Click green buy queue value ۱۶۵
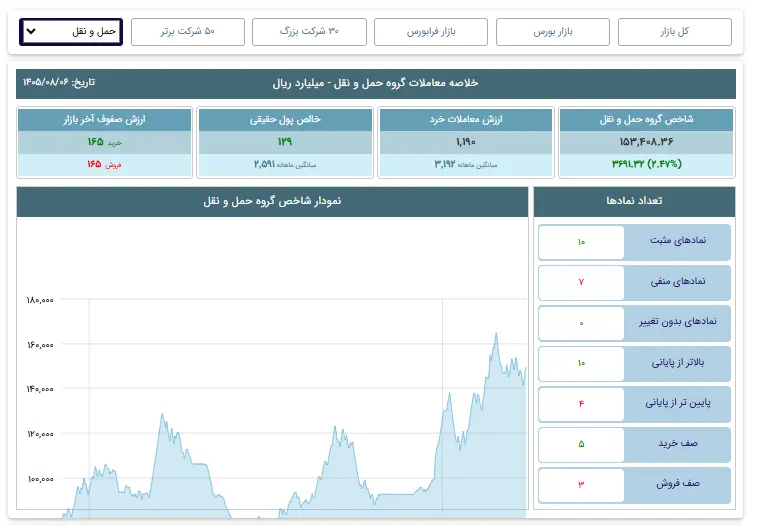Viewport: 760px width, 526px height. (95, 142)
